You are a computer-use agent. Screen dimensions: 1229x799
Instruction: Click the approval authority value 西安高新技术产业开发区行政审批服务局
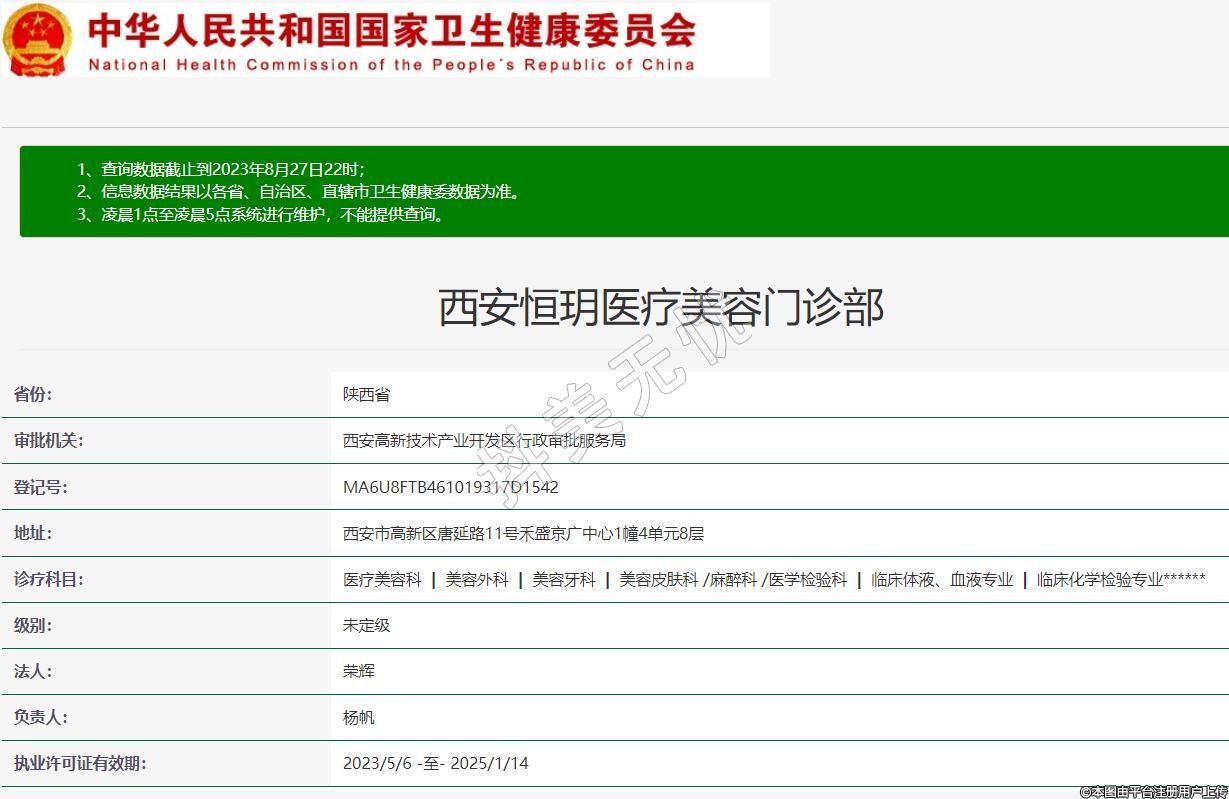tap(484, 440)
